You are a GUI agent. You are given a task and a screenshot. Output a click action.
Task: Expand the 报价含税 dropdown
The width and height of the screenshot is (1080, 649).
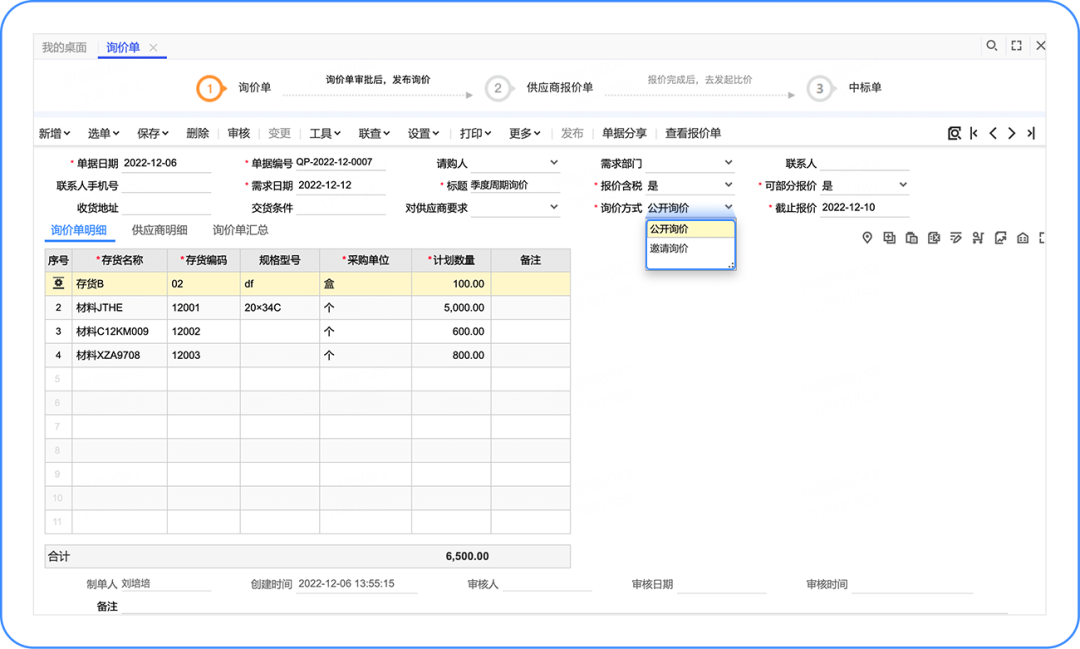(728, 185)
